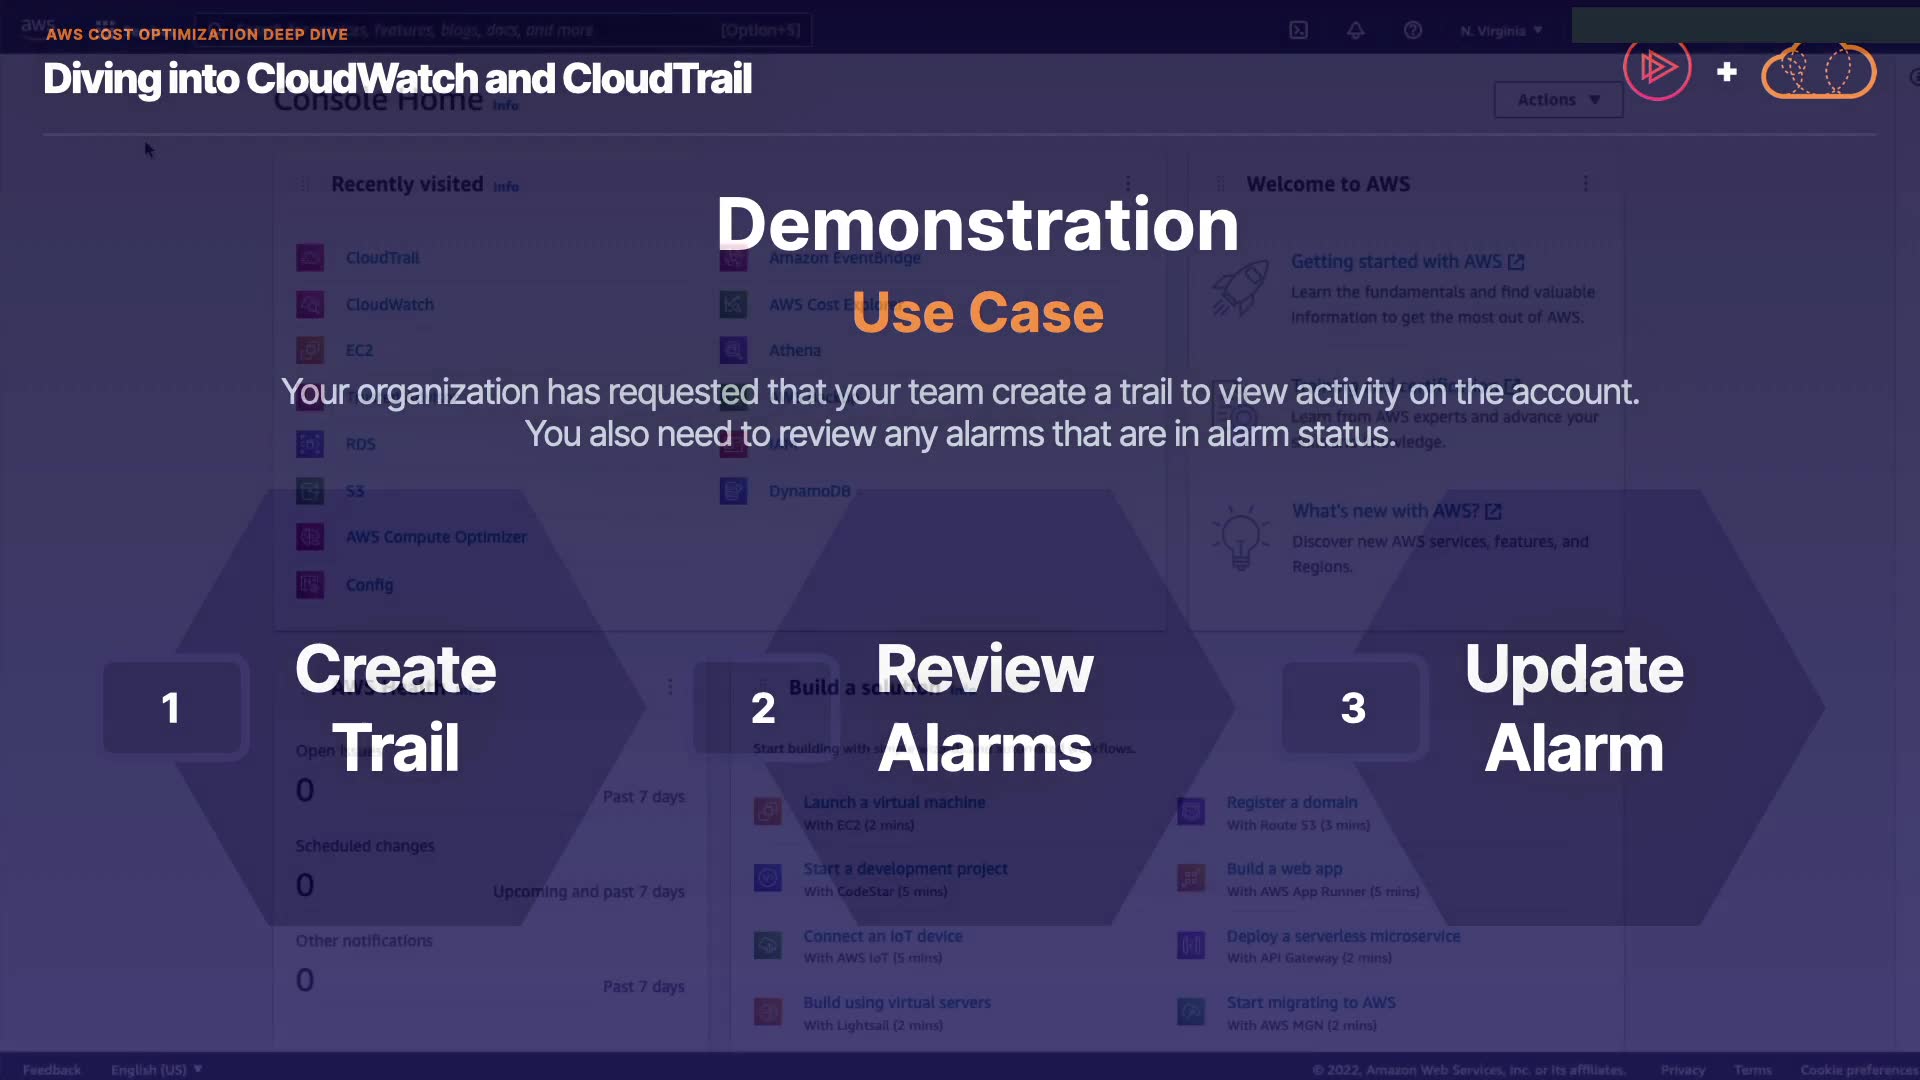Open the RDS recently visited link
The image size is (1920, 1080).
360,444
